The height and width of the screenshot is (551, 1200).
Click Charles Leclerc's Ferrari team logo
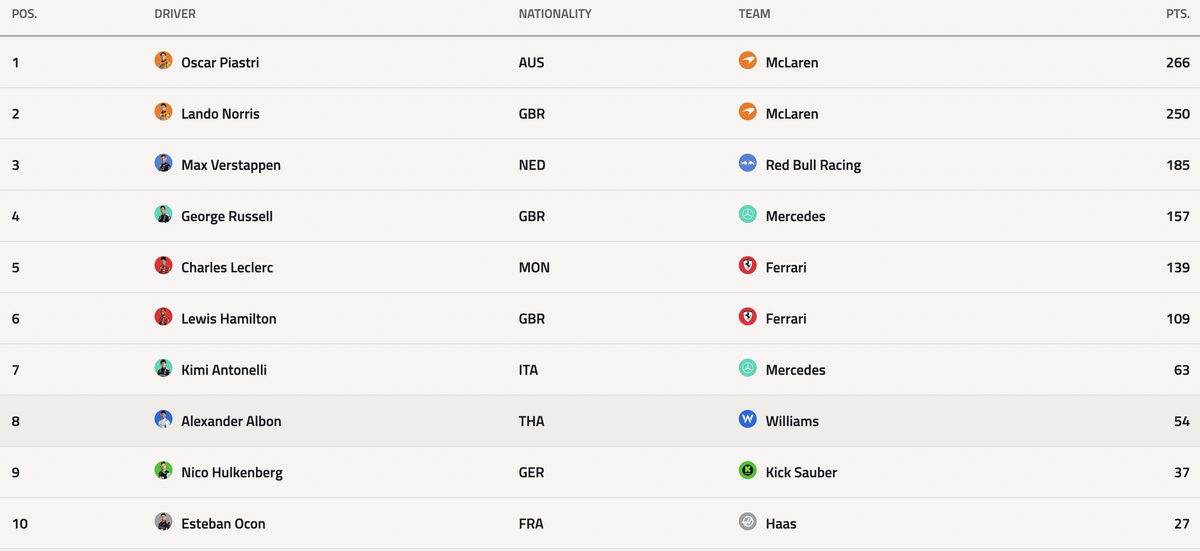[x=747, y=266]
